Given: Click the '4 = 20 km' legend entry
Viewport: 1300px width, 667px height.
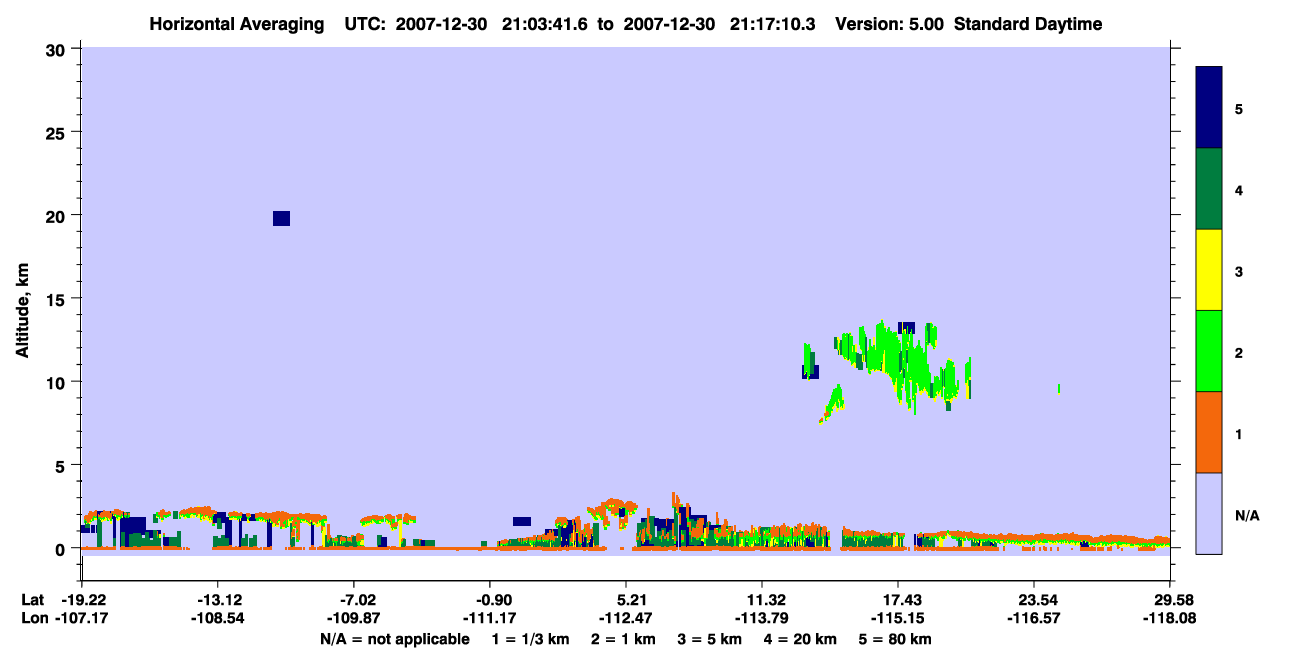Looking at the screenshot, I should [x=799, y=639].
